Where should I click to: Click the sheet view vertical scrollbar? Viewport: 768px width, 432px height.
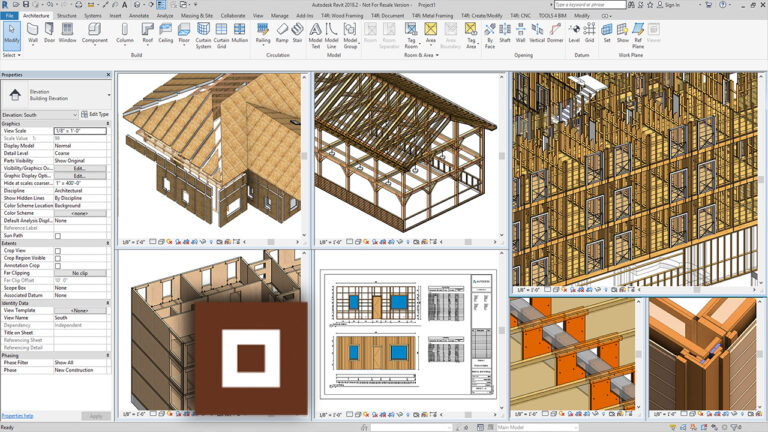pyautogui.click(x=502, y=331)
